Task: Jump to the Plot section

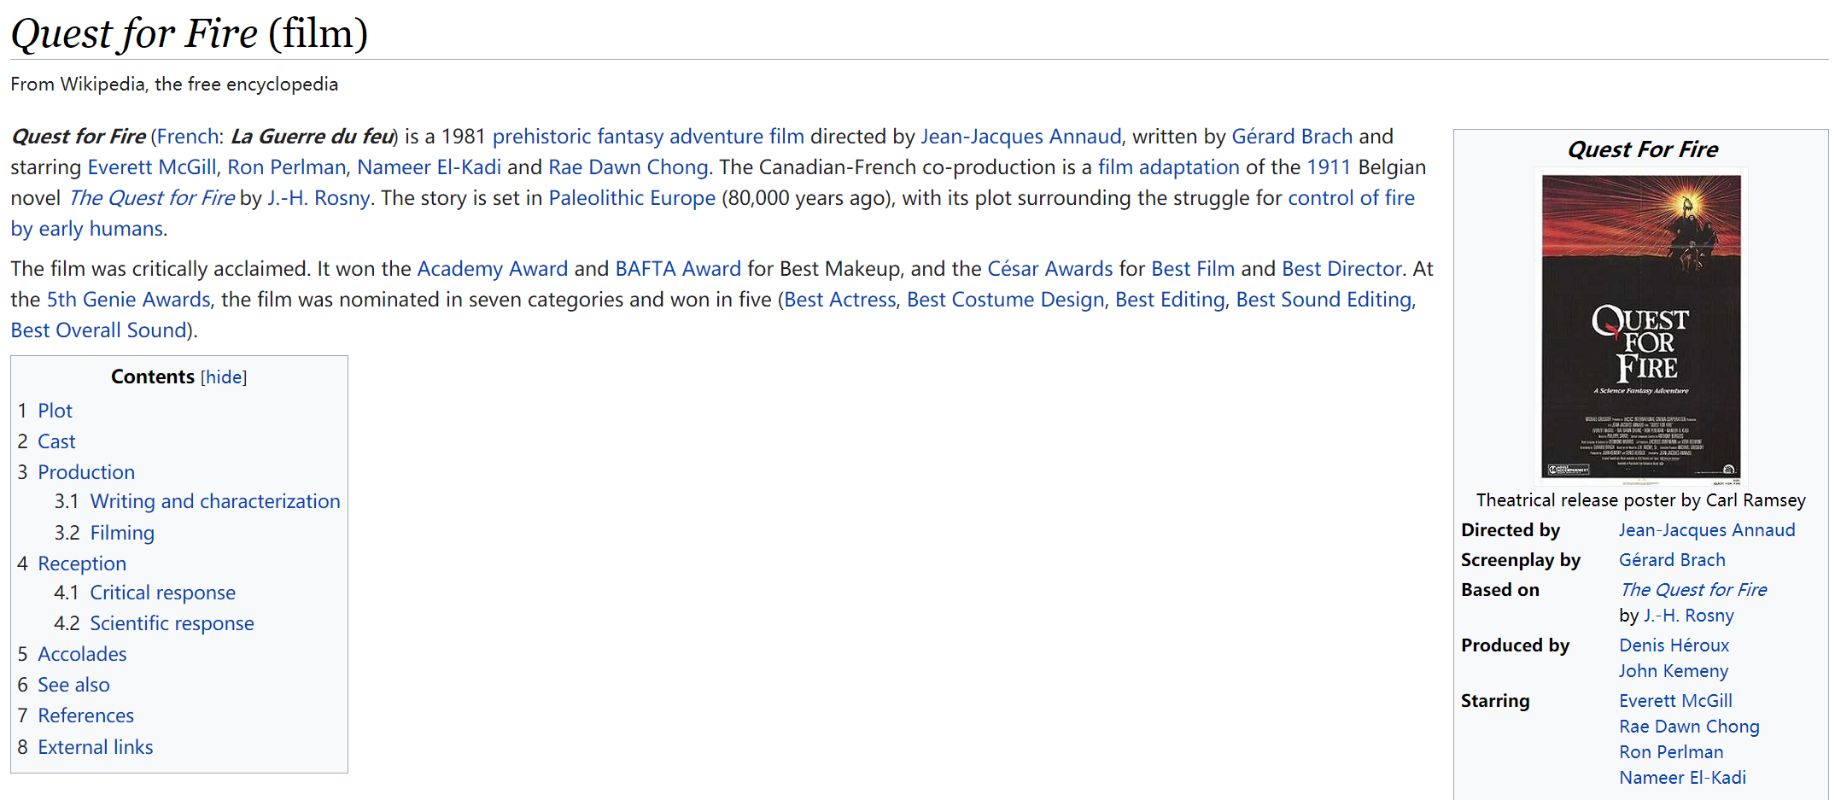Action: click(x=55, y=410)
